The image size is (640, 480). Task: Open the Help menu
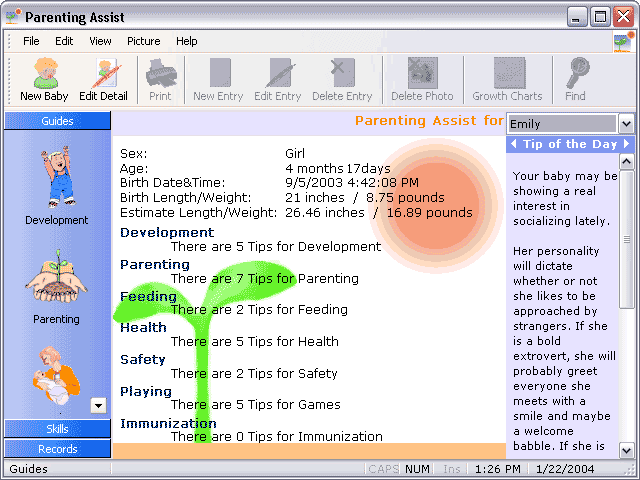tap(187, 41)
